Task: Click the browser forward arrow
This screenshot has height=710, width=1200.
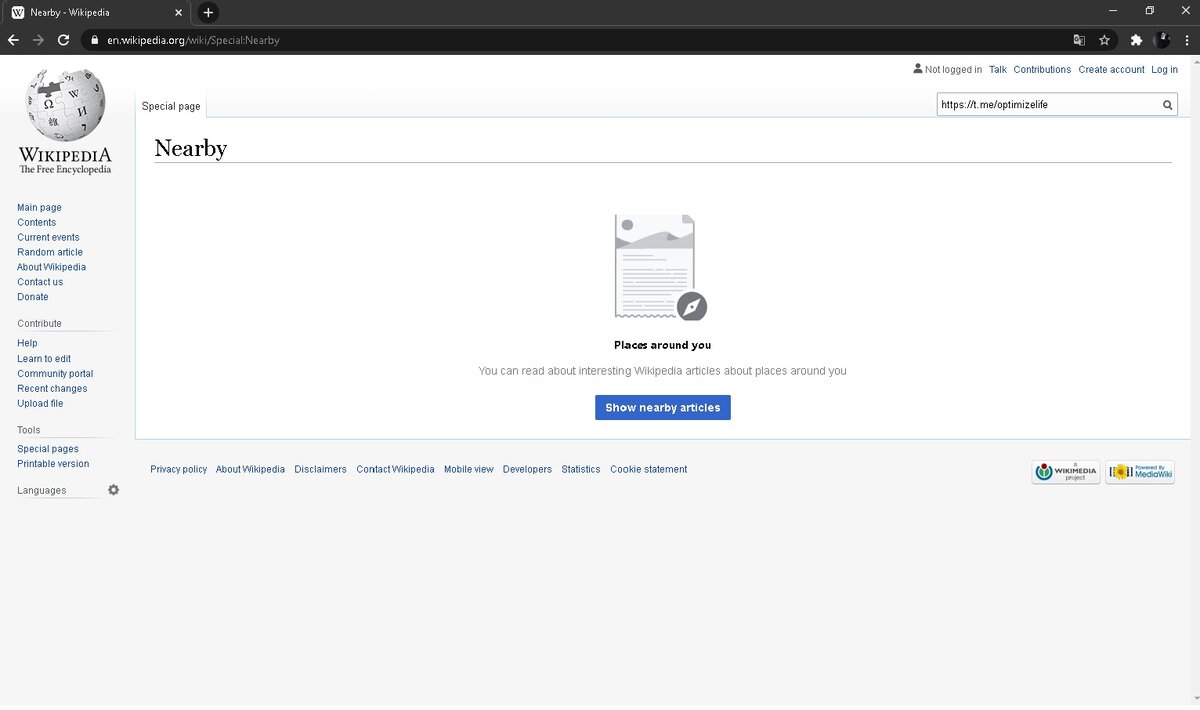Action: tap(38, 40)
